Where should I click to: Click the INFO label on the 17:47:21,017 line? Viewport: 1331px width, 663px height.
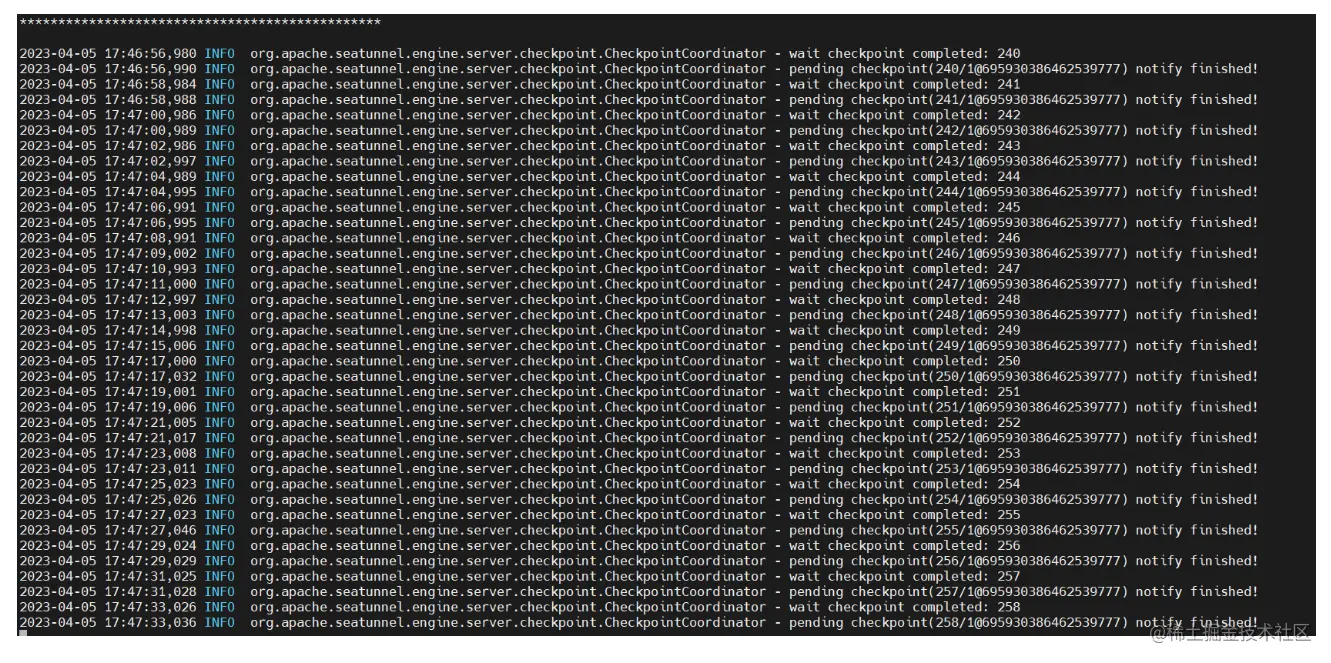point(220,438)
